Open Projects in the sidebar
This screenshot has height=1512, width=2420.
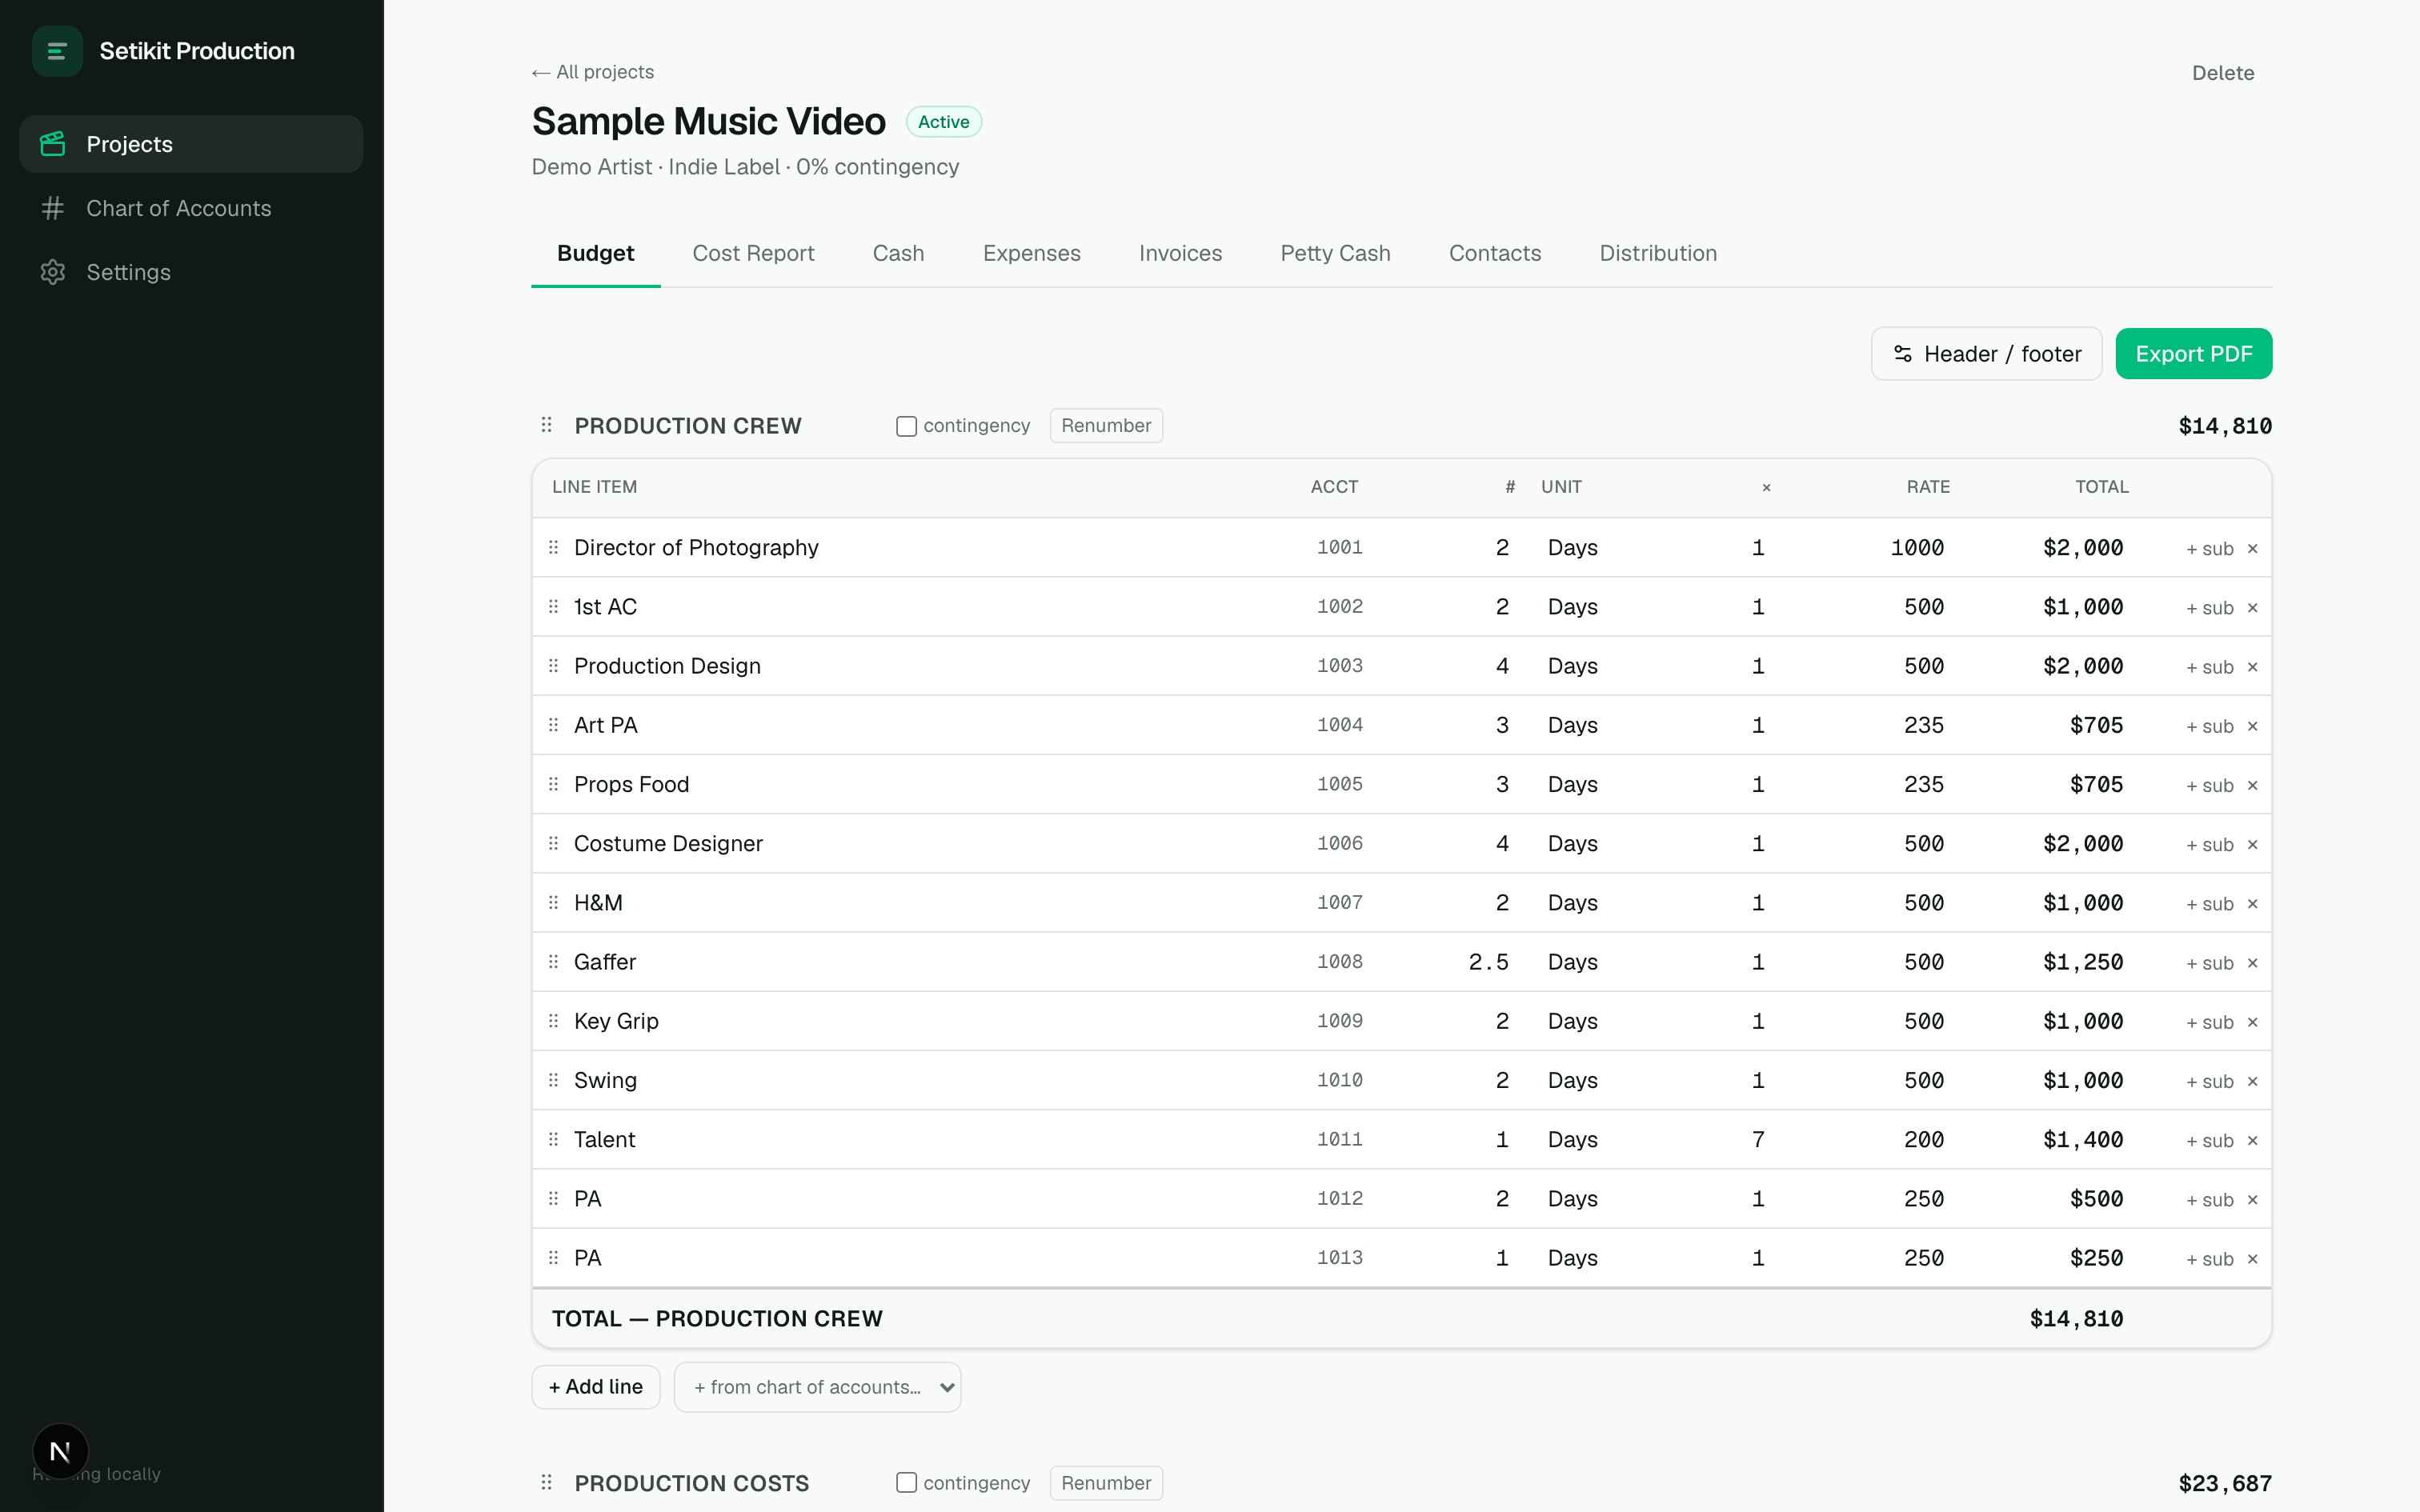click(191, 144)
